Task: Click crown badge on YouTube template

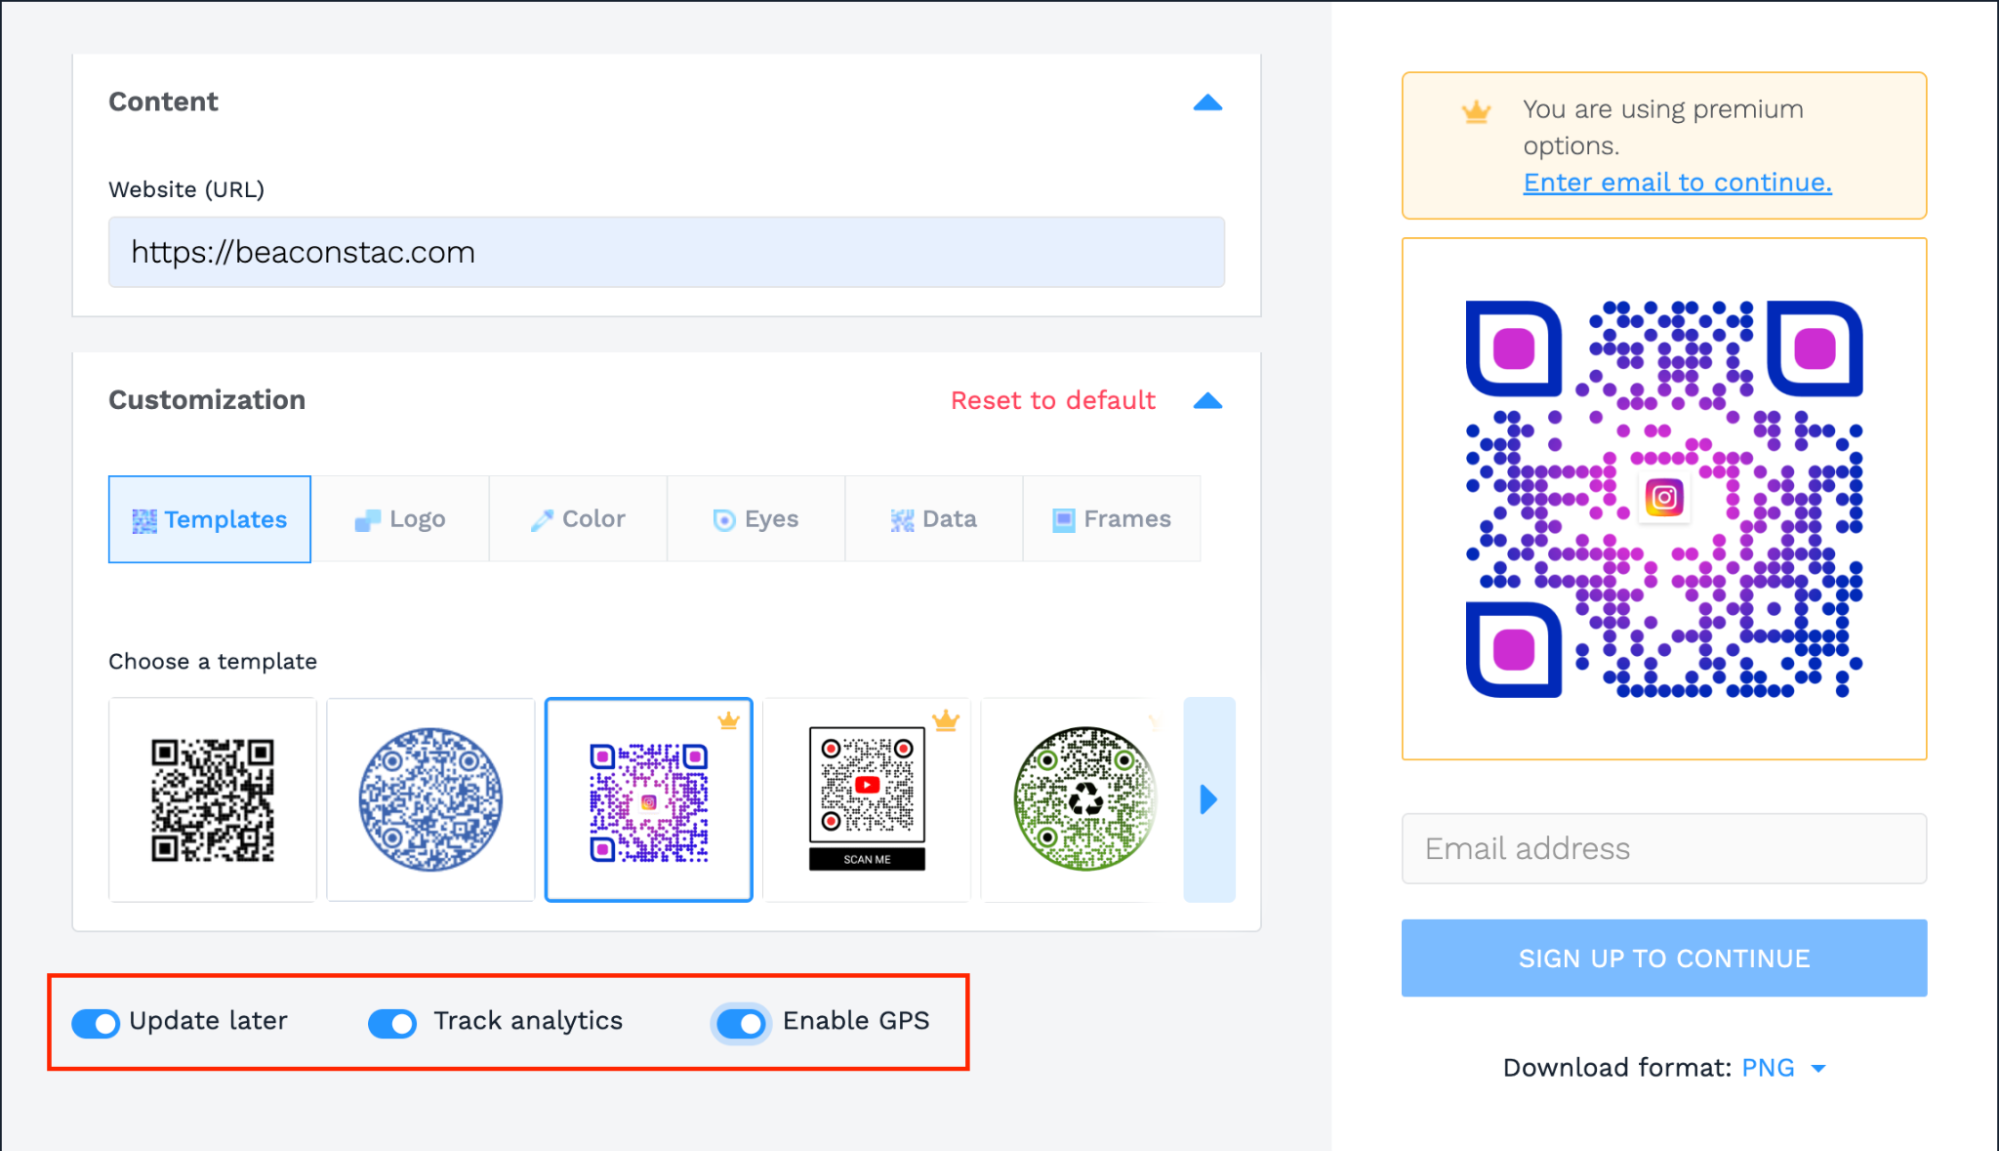Action: click(x=946, y=720)
